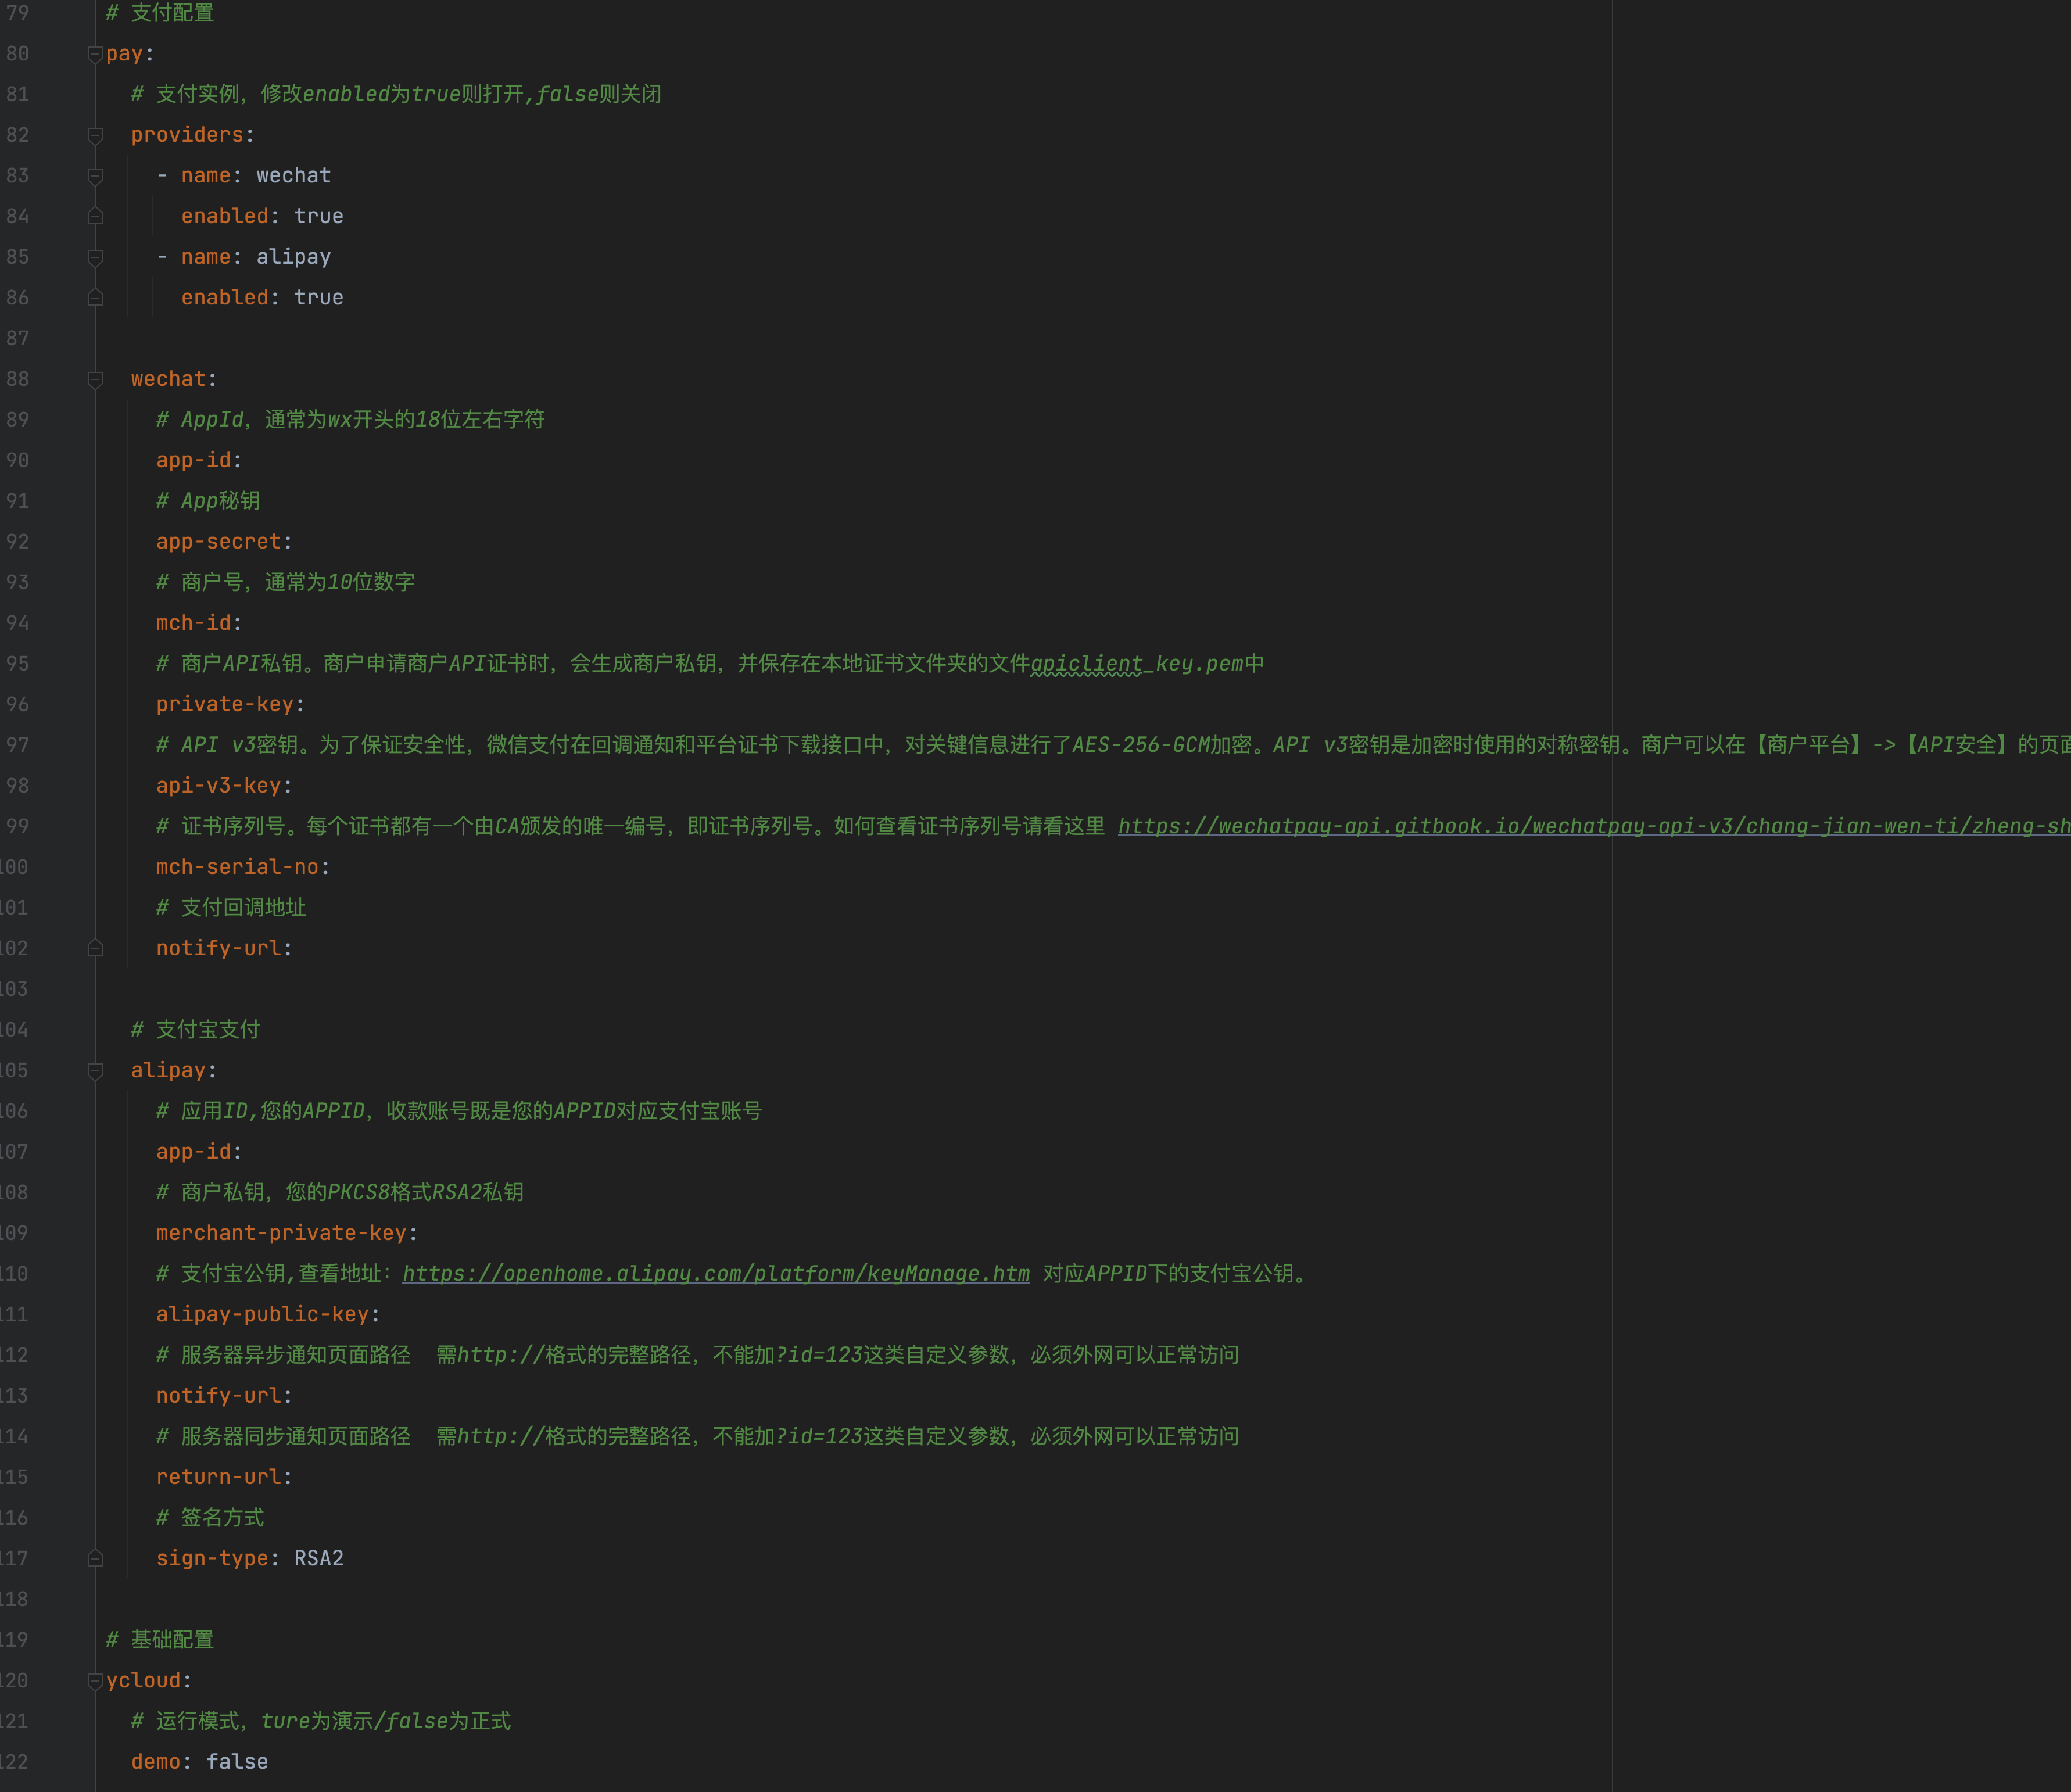Collapse the wechat: section fold marker
The height and width of the screenshot is (1792, 2071).
click(x=95, y=379)
